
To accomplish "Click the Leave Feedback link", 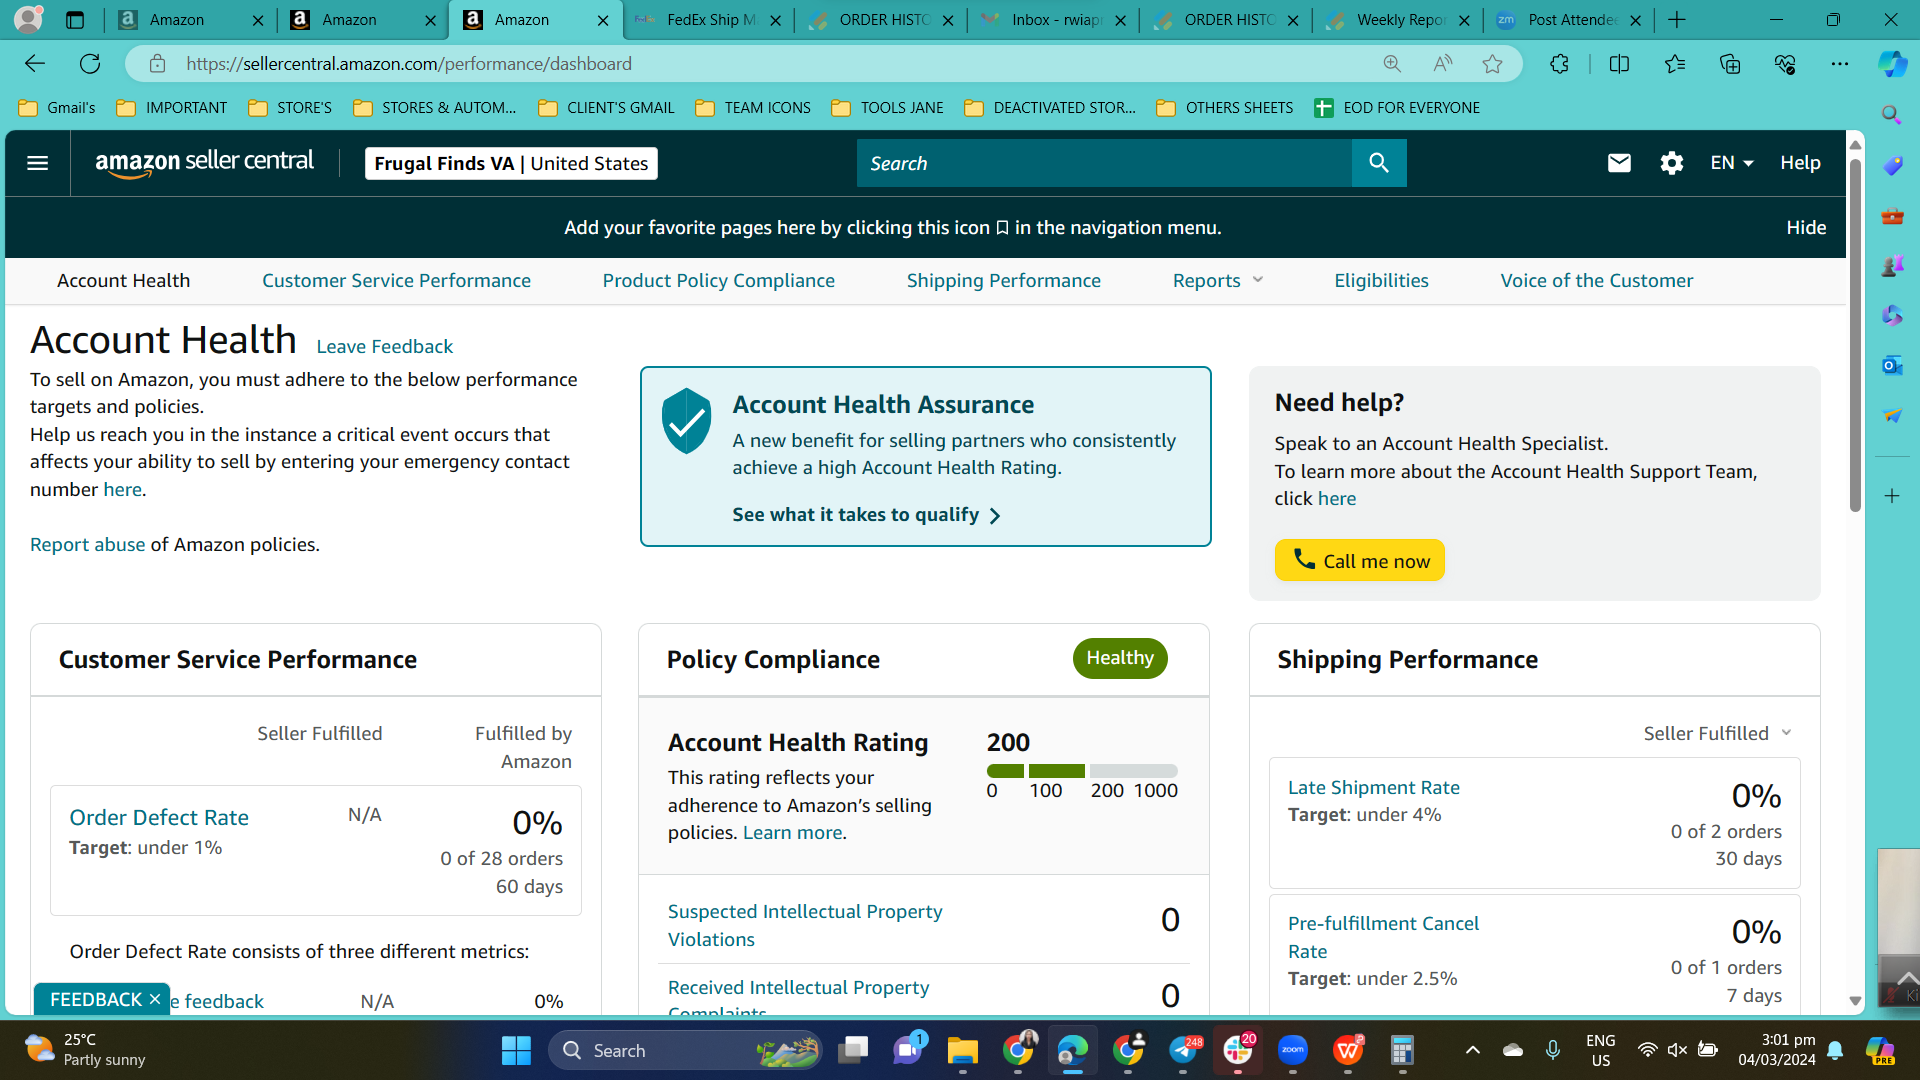I will pyautogui.click(x=384, y=347).
